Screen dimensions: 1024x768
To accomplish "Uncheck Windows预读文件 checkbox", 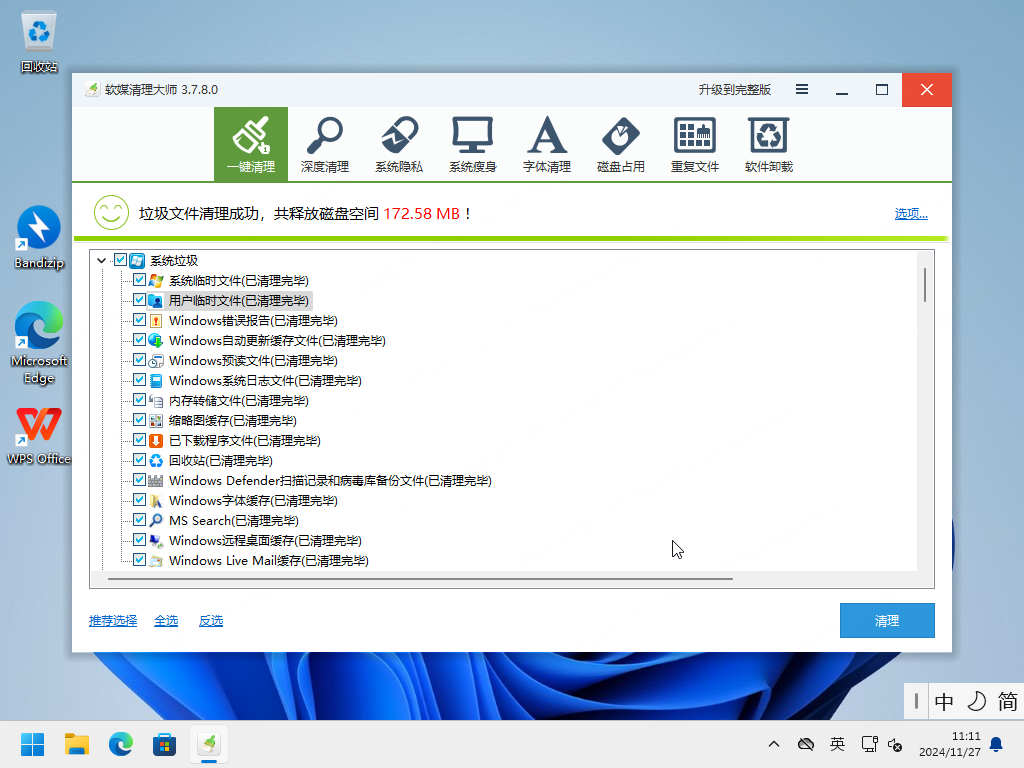I will click(139, 360).
